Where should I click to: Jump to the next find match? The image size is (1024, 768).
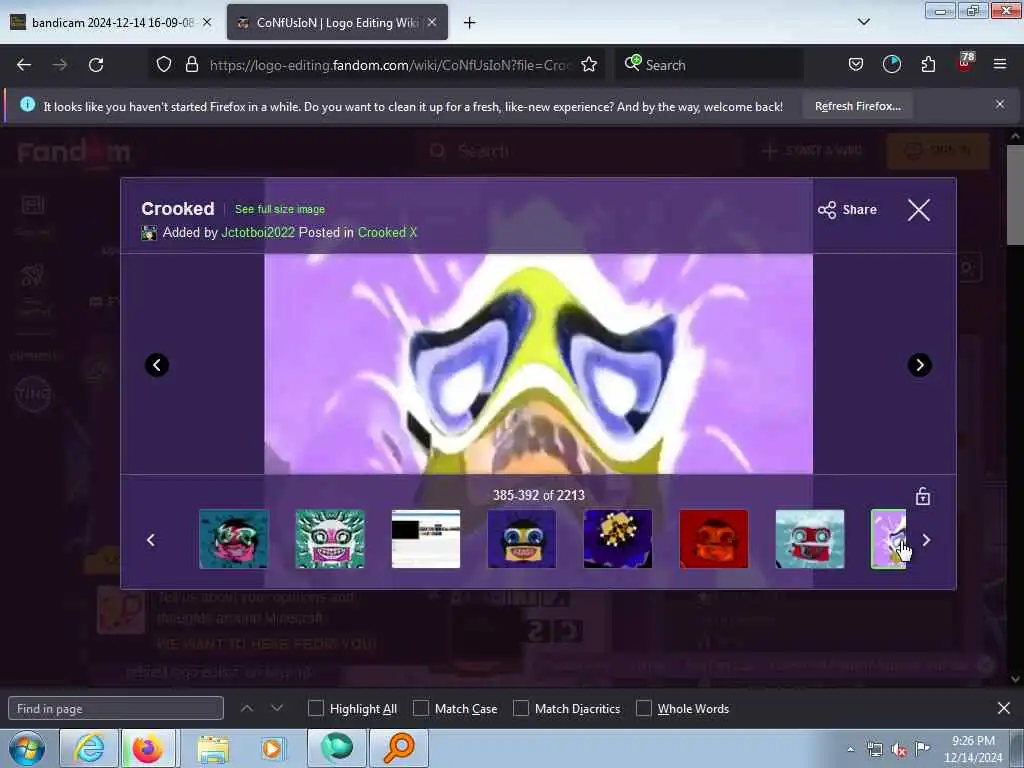point(277,708)
